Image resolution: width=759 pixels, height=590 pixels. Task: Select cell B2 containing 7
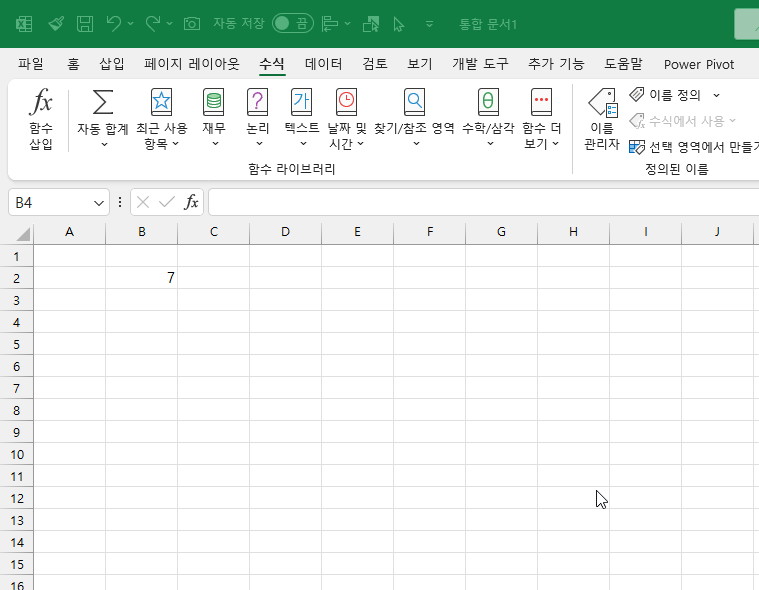[141, 278]
